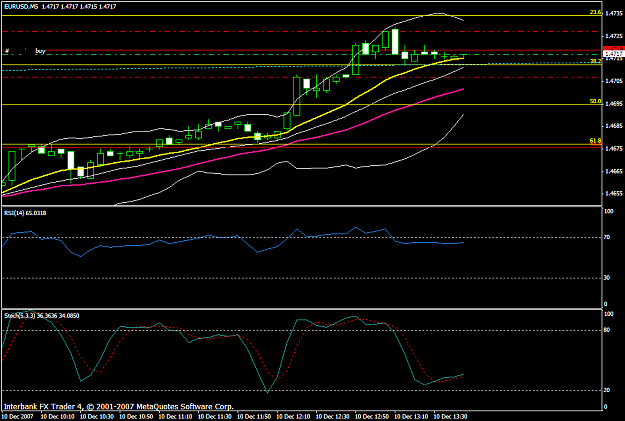Screen dimensions: 625x421
Task: Click the 30 level on RSI scale
Action: click(607, 278)
